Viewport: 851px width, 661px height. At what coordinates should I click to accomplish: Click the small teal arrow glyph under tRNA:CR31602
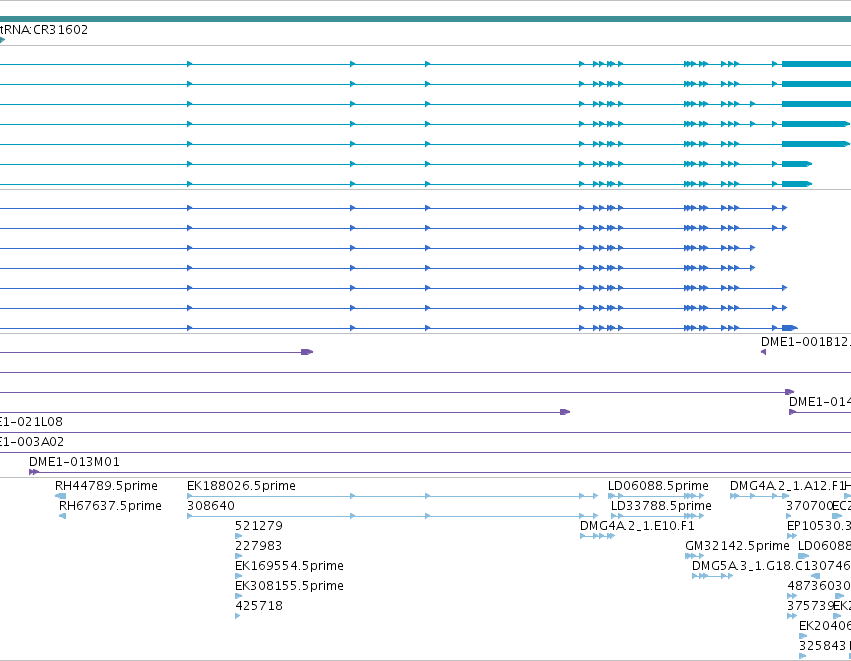2,40
